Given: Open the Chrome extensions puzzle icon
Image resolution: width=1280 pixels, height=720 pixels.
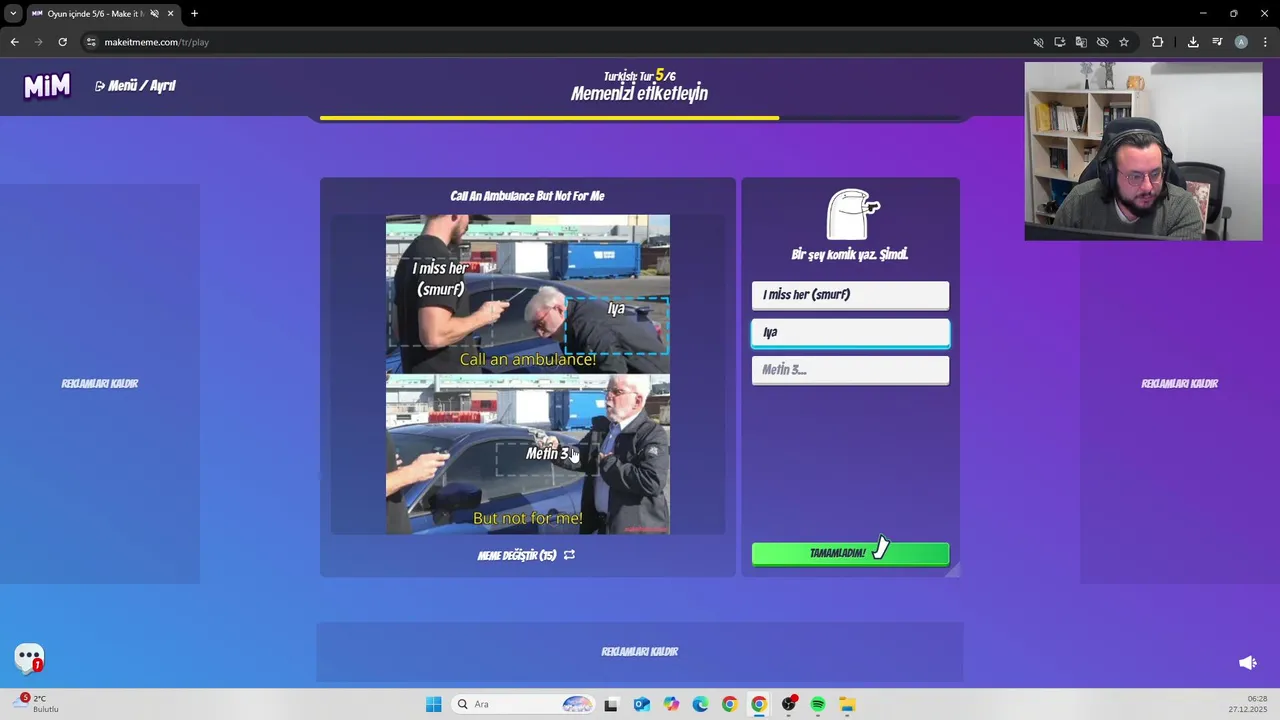Looking at the screenshot, I should pos(1157,42).
